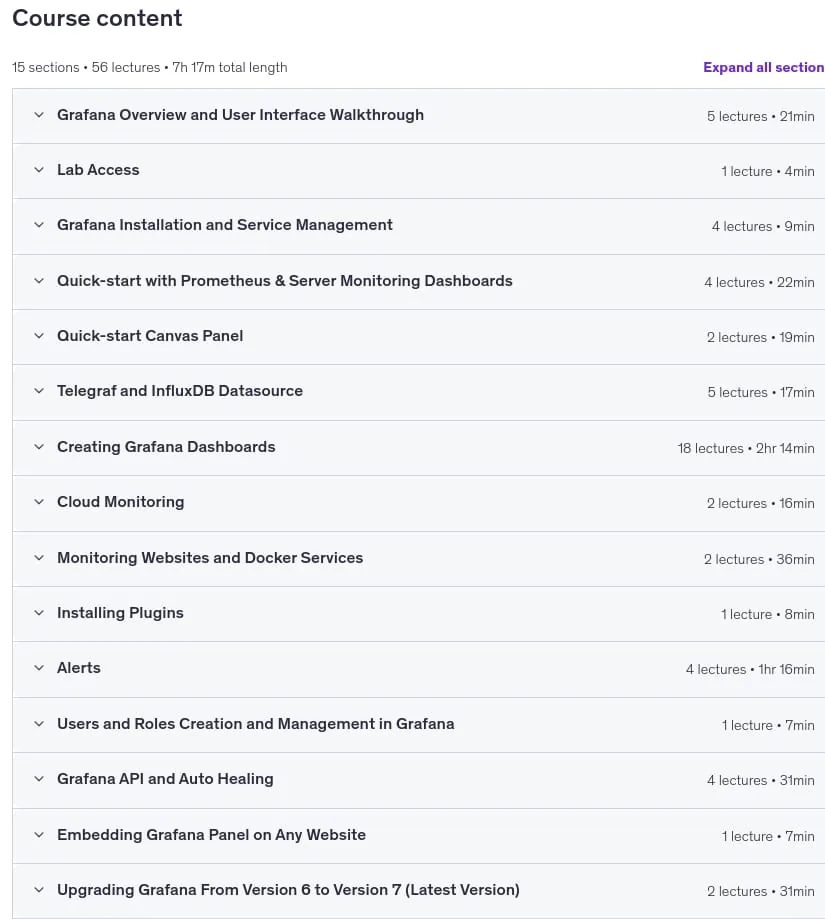Open 'Quick-start with Prometheus & Server Monitoring Dashboards'
The image size is (825, 919).
pyautogui.click(x=285, y=281)
